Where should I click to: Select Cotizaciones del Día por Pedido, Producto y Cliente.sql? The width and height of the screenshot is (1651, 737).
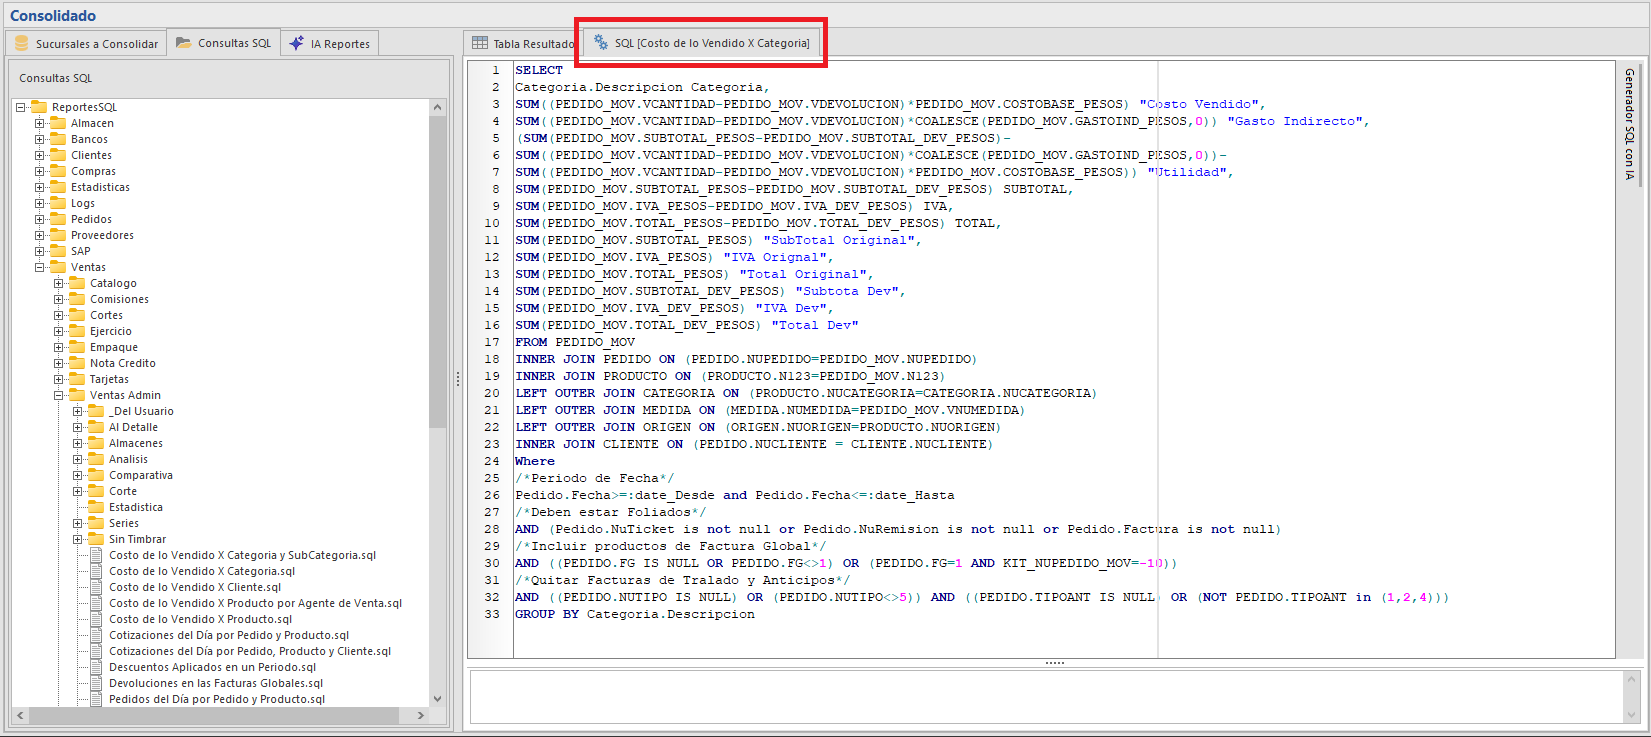pyautogui.click(x=250, y=651)
